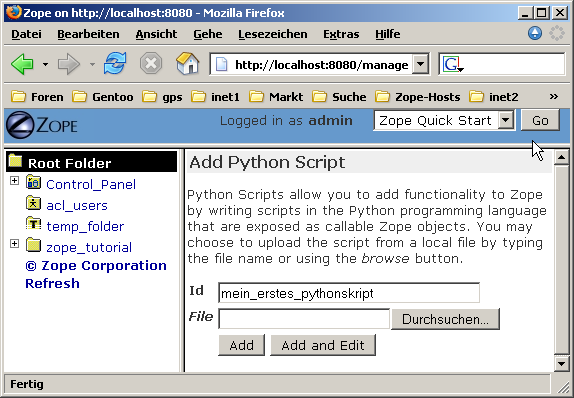
Task: Click the green Back arrow button
Action: pos(23,64)
